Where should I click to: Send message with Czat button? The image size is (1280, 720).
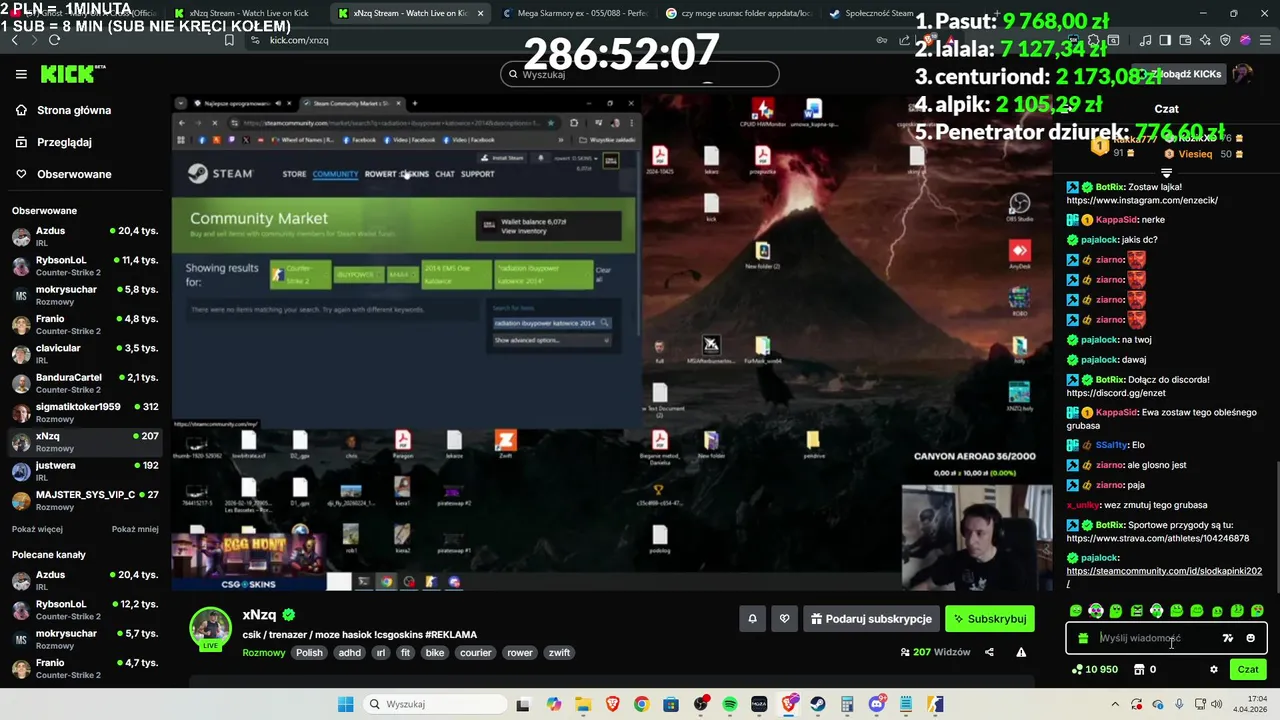tap(1248, 670)
